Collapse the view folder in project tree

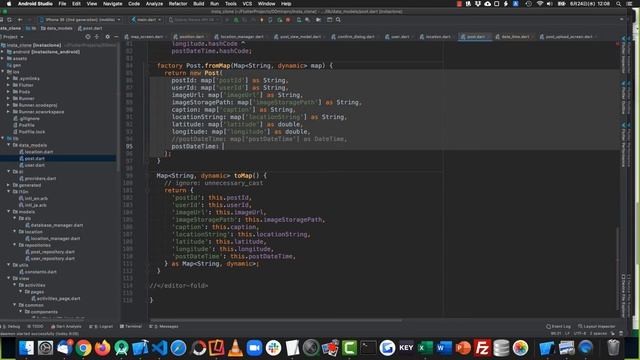[x=9, y=278]
